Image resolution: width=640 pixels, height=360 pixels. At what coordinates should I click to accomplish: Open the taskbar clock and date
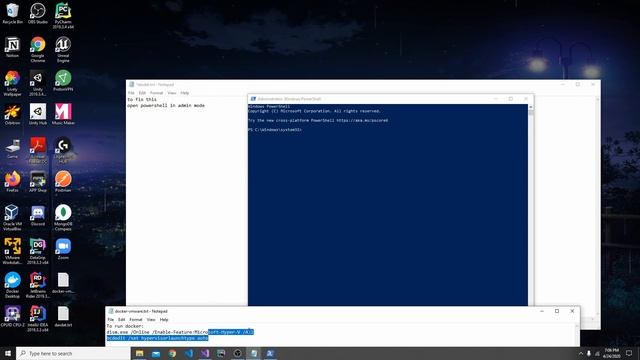click(x=612, y=353)
